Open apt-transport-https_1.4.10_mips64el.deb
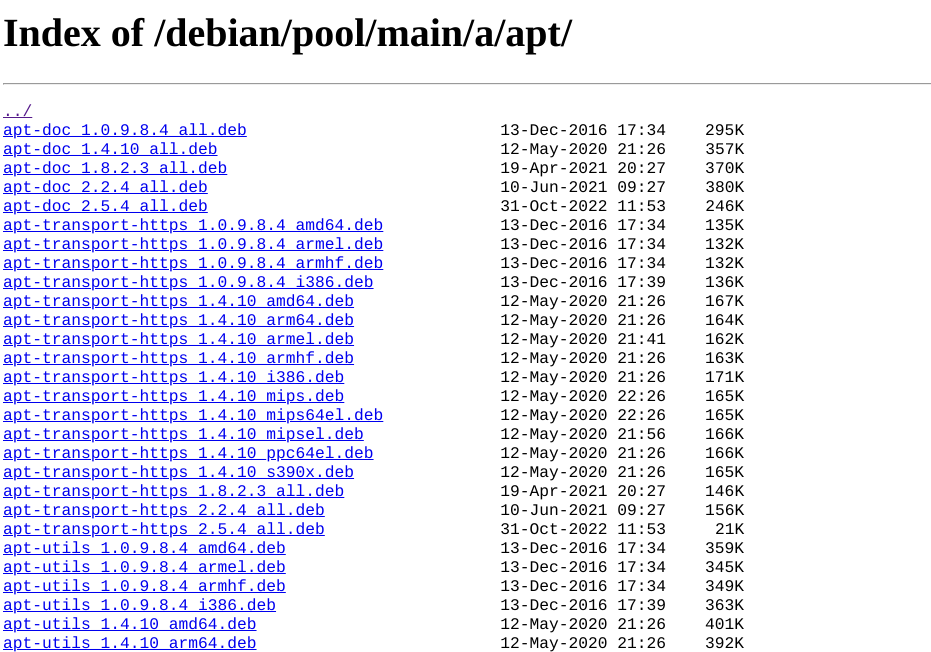 193,415
